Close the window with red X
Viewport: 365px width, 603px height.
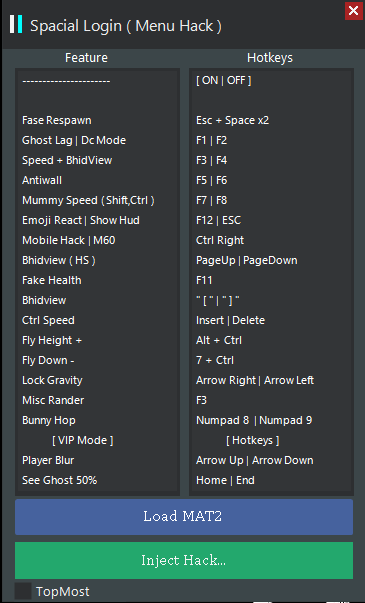353,11
